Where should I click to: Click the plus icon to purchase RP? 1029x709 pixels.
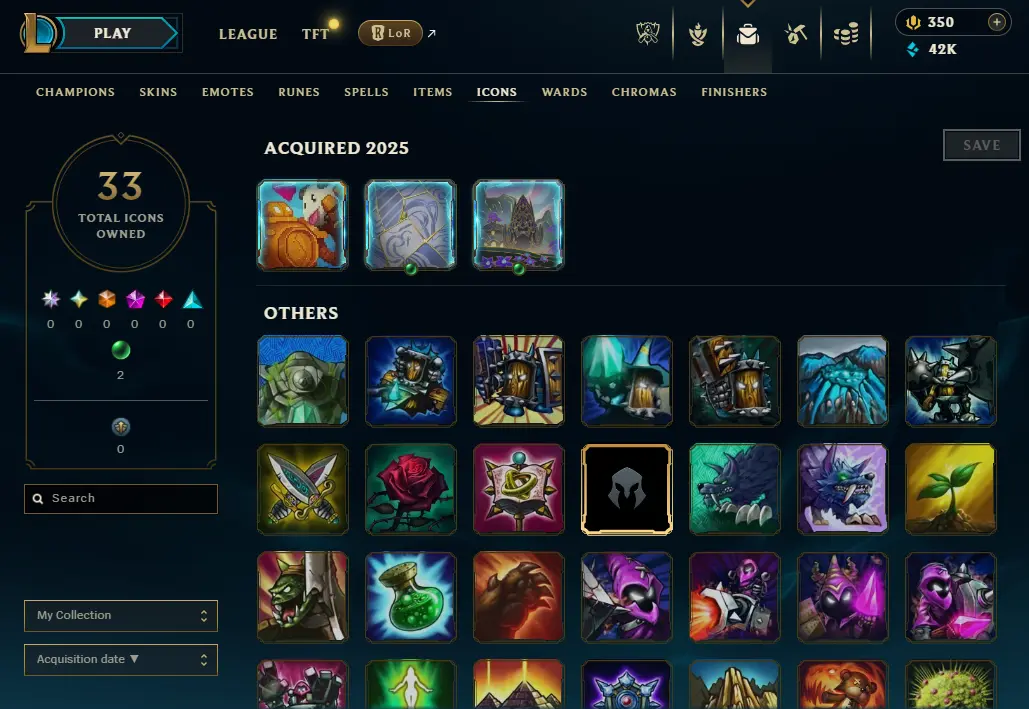point(996,22)
